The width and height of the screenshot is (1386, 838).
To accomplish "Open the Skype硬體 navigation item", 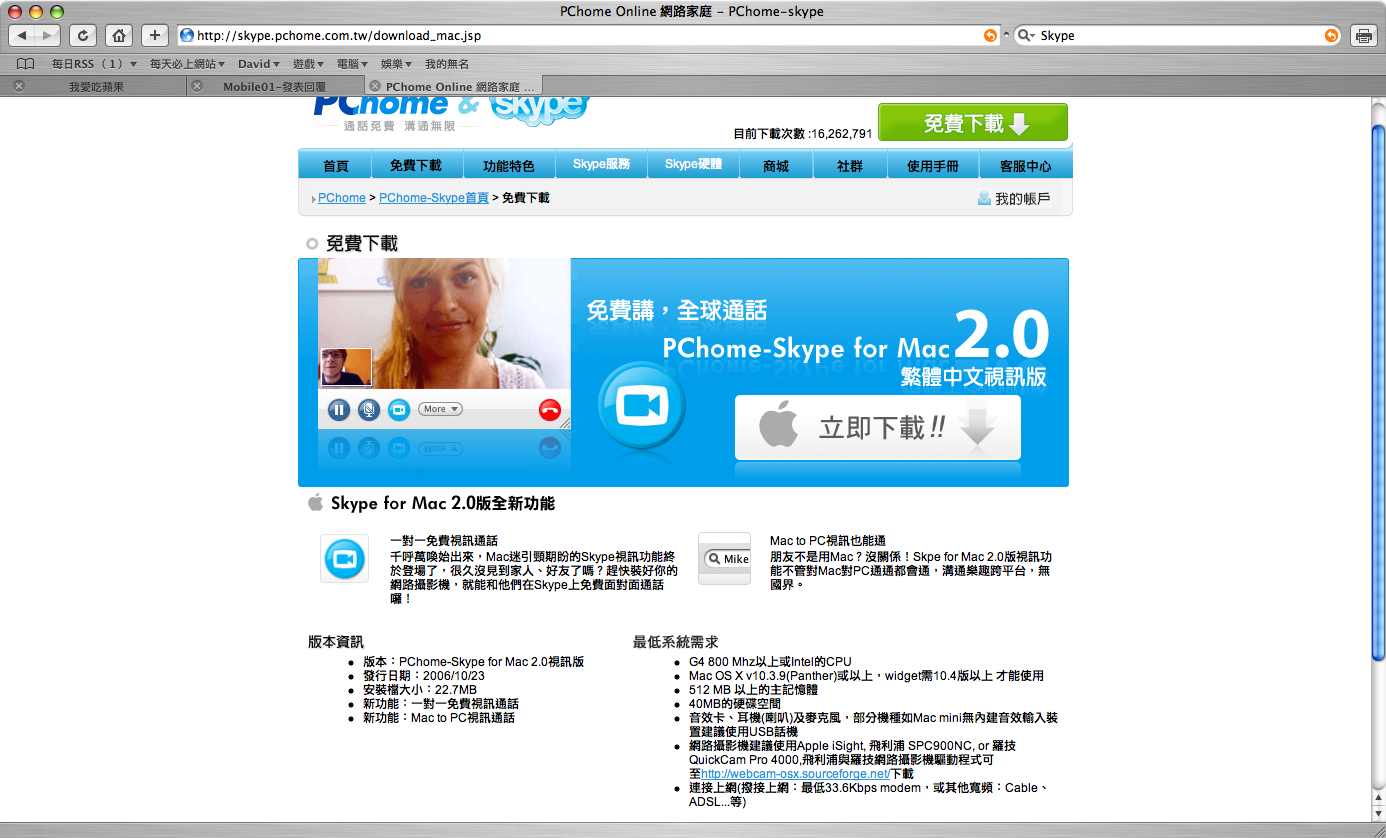I will tap(693, 165).
